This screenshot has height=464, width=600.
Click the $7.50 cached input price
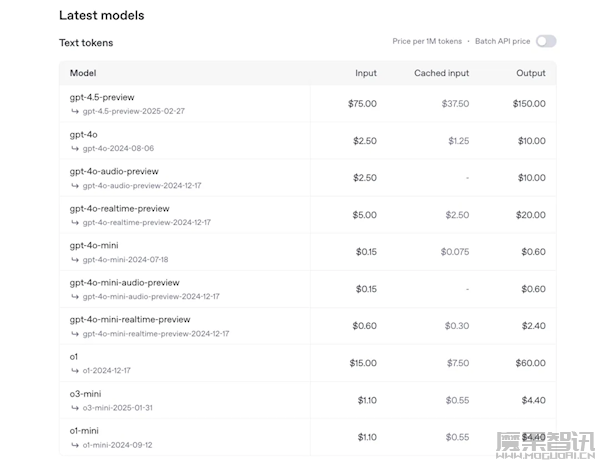458,363
